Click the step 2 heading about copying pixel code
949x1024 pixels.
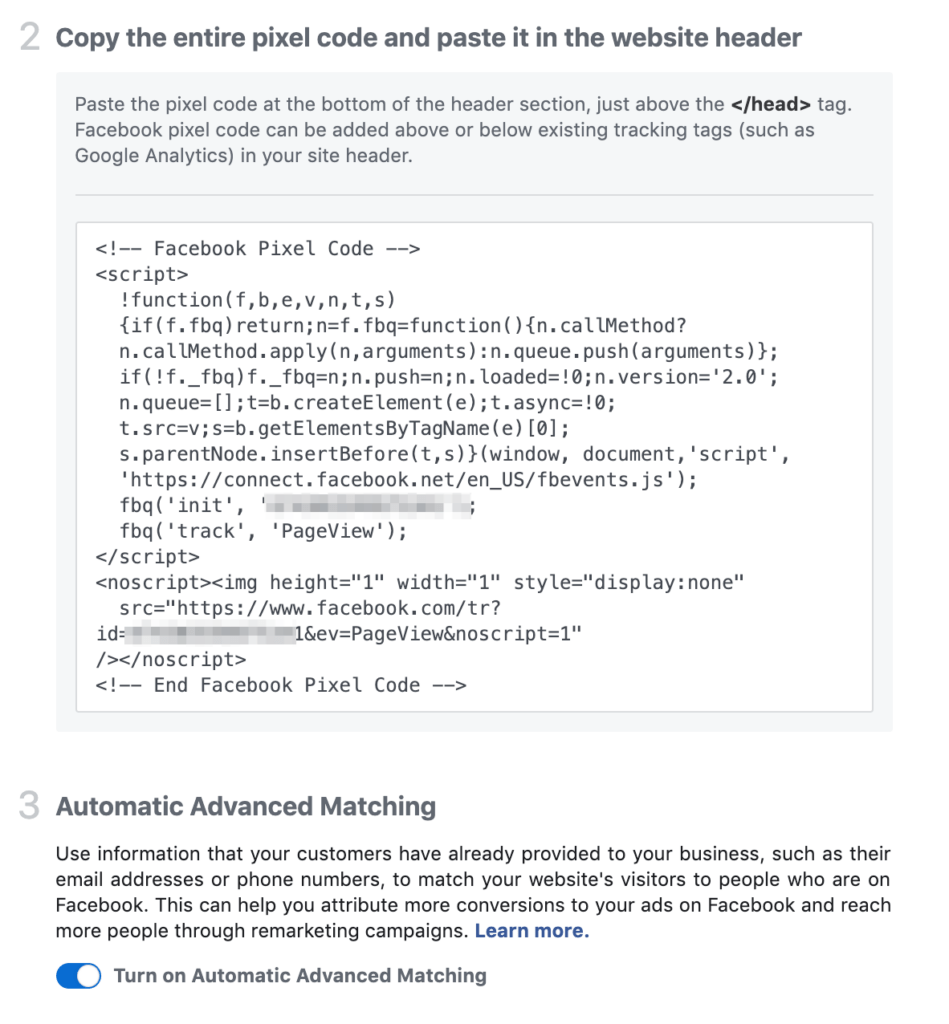coord(428,39)
